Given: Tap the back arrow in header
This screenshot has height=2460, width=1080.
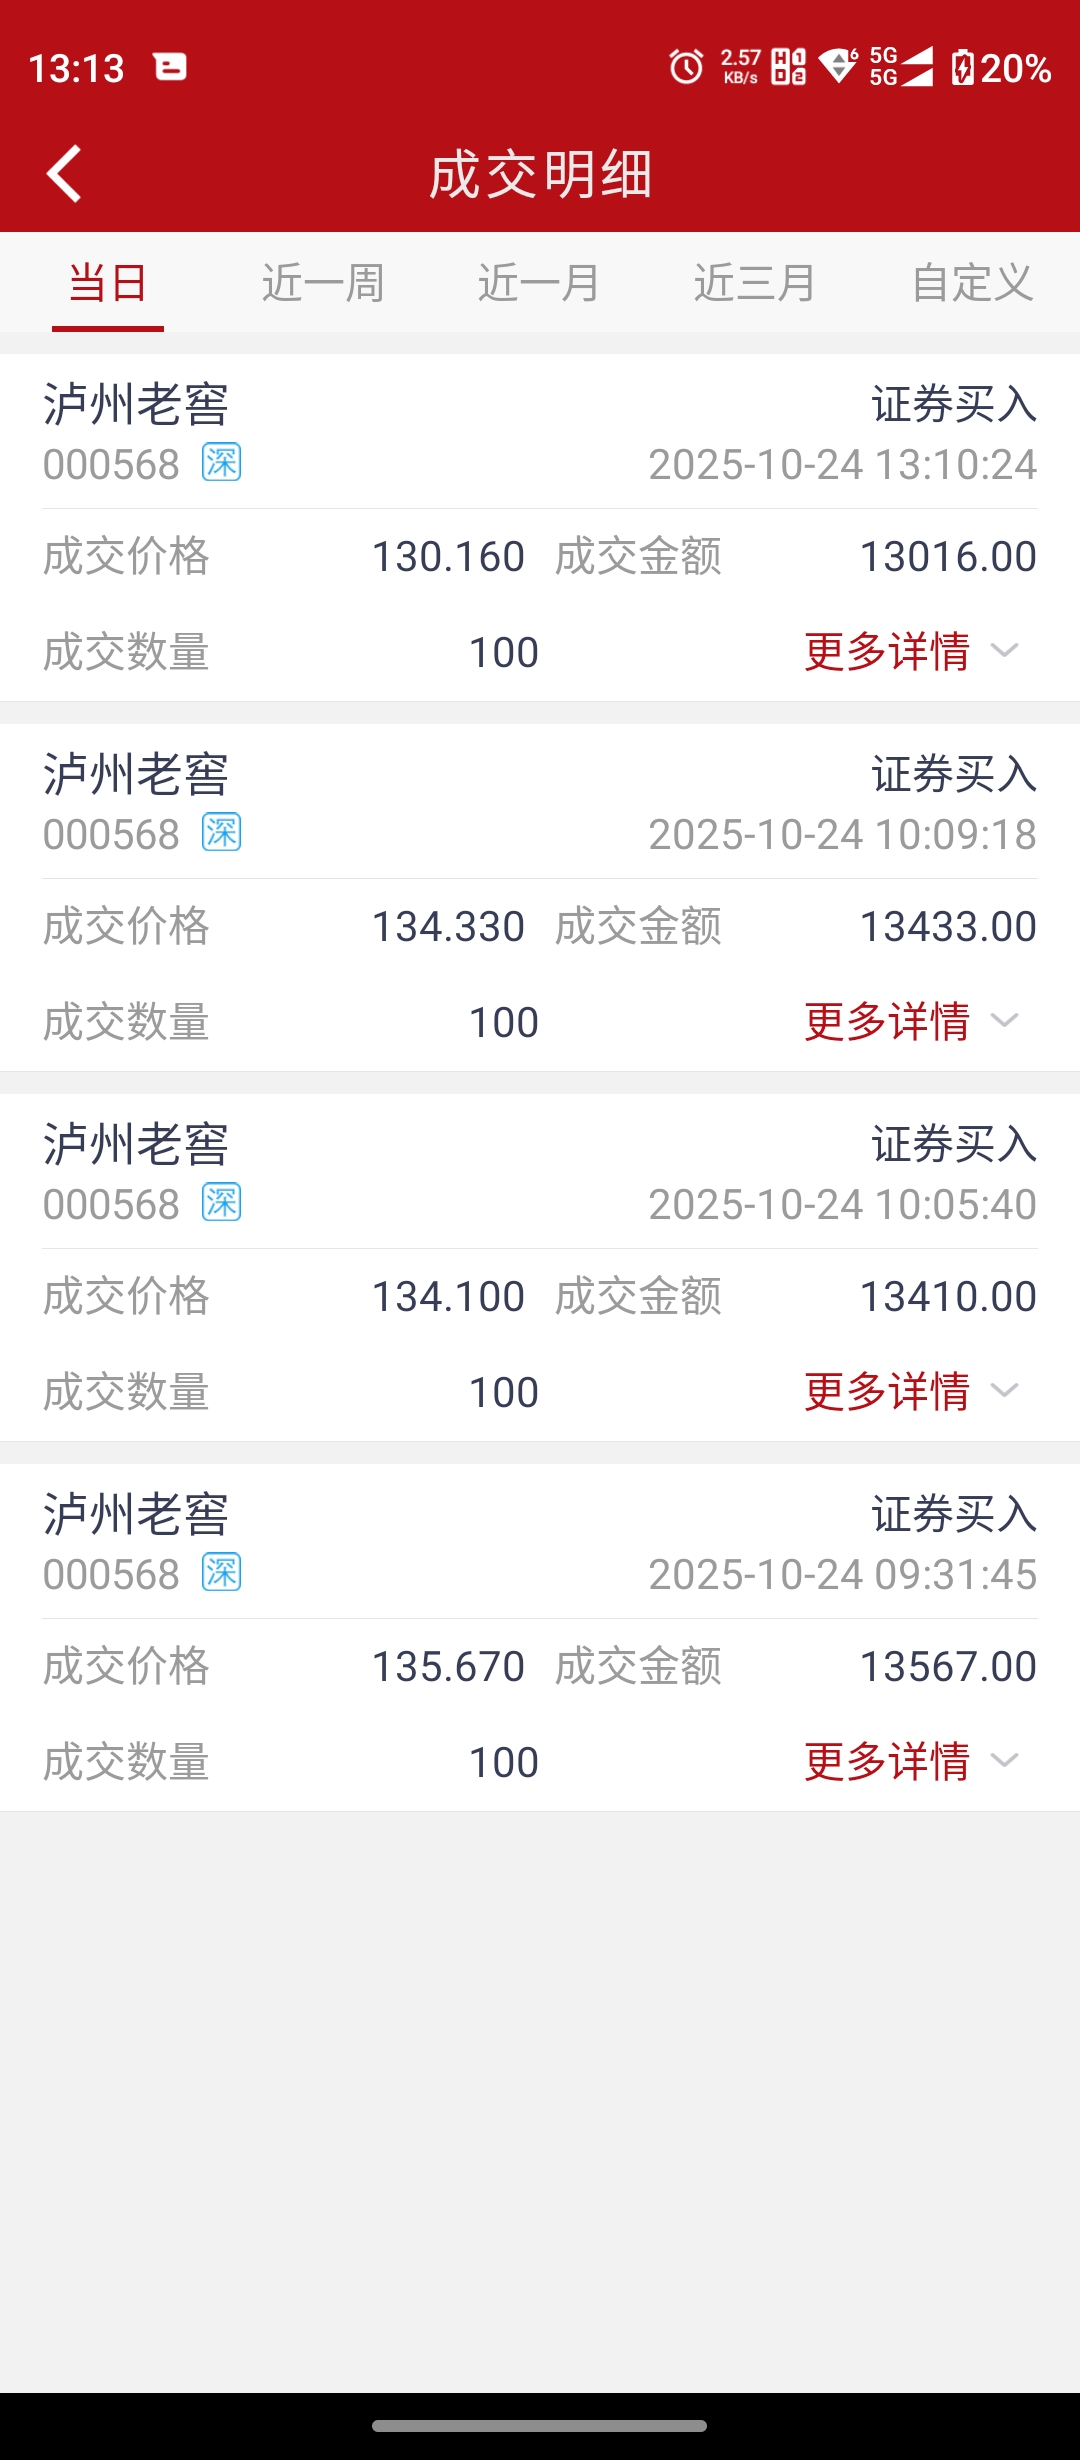Looking at the screenshot, I should click(x=64, y=174).
